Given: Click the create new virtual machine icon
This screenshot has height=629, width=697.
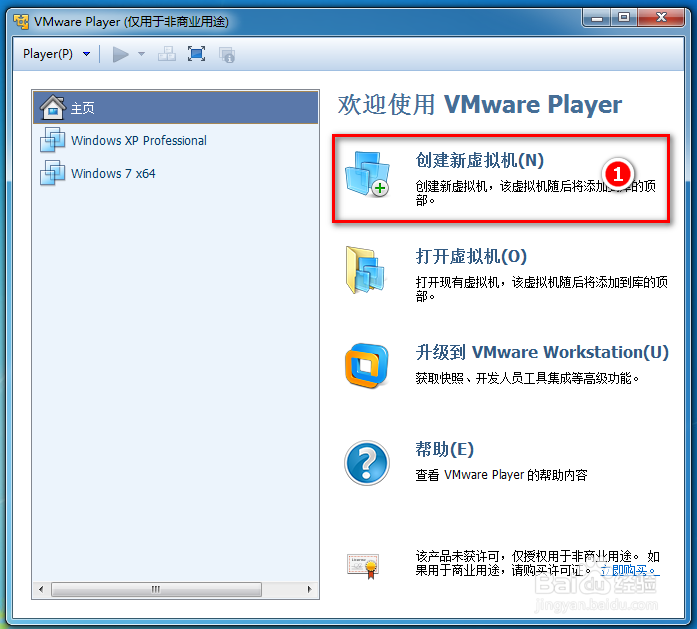Looking at the screenshot, I should point(367,174).
